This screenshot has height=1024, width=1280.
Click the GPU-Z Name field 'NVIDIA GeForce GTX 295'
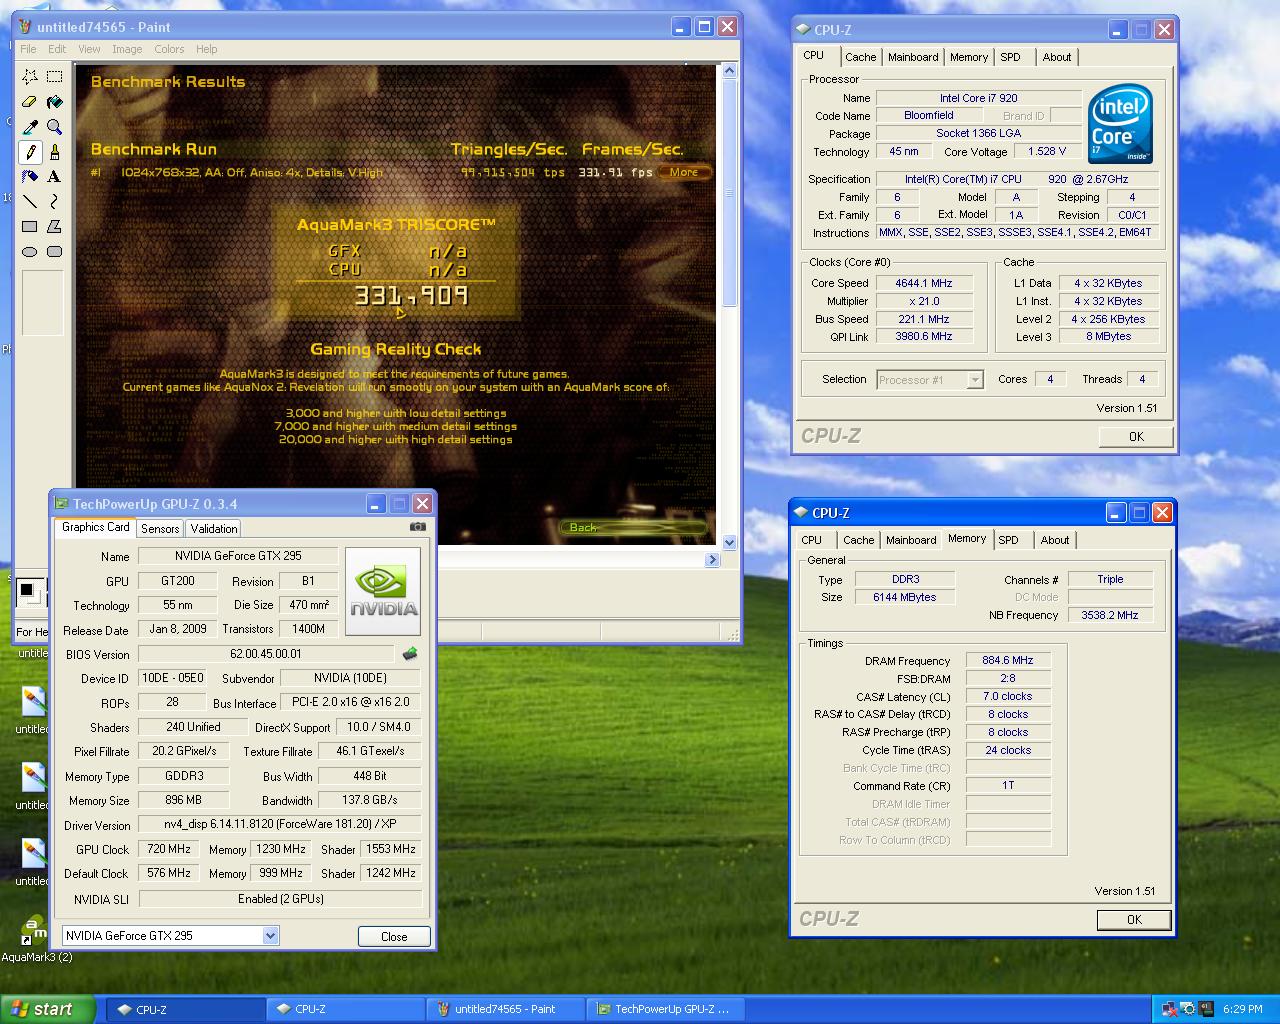pyautogui.click(x=238, y=556)
